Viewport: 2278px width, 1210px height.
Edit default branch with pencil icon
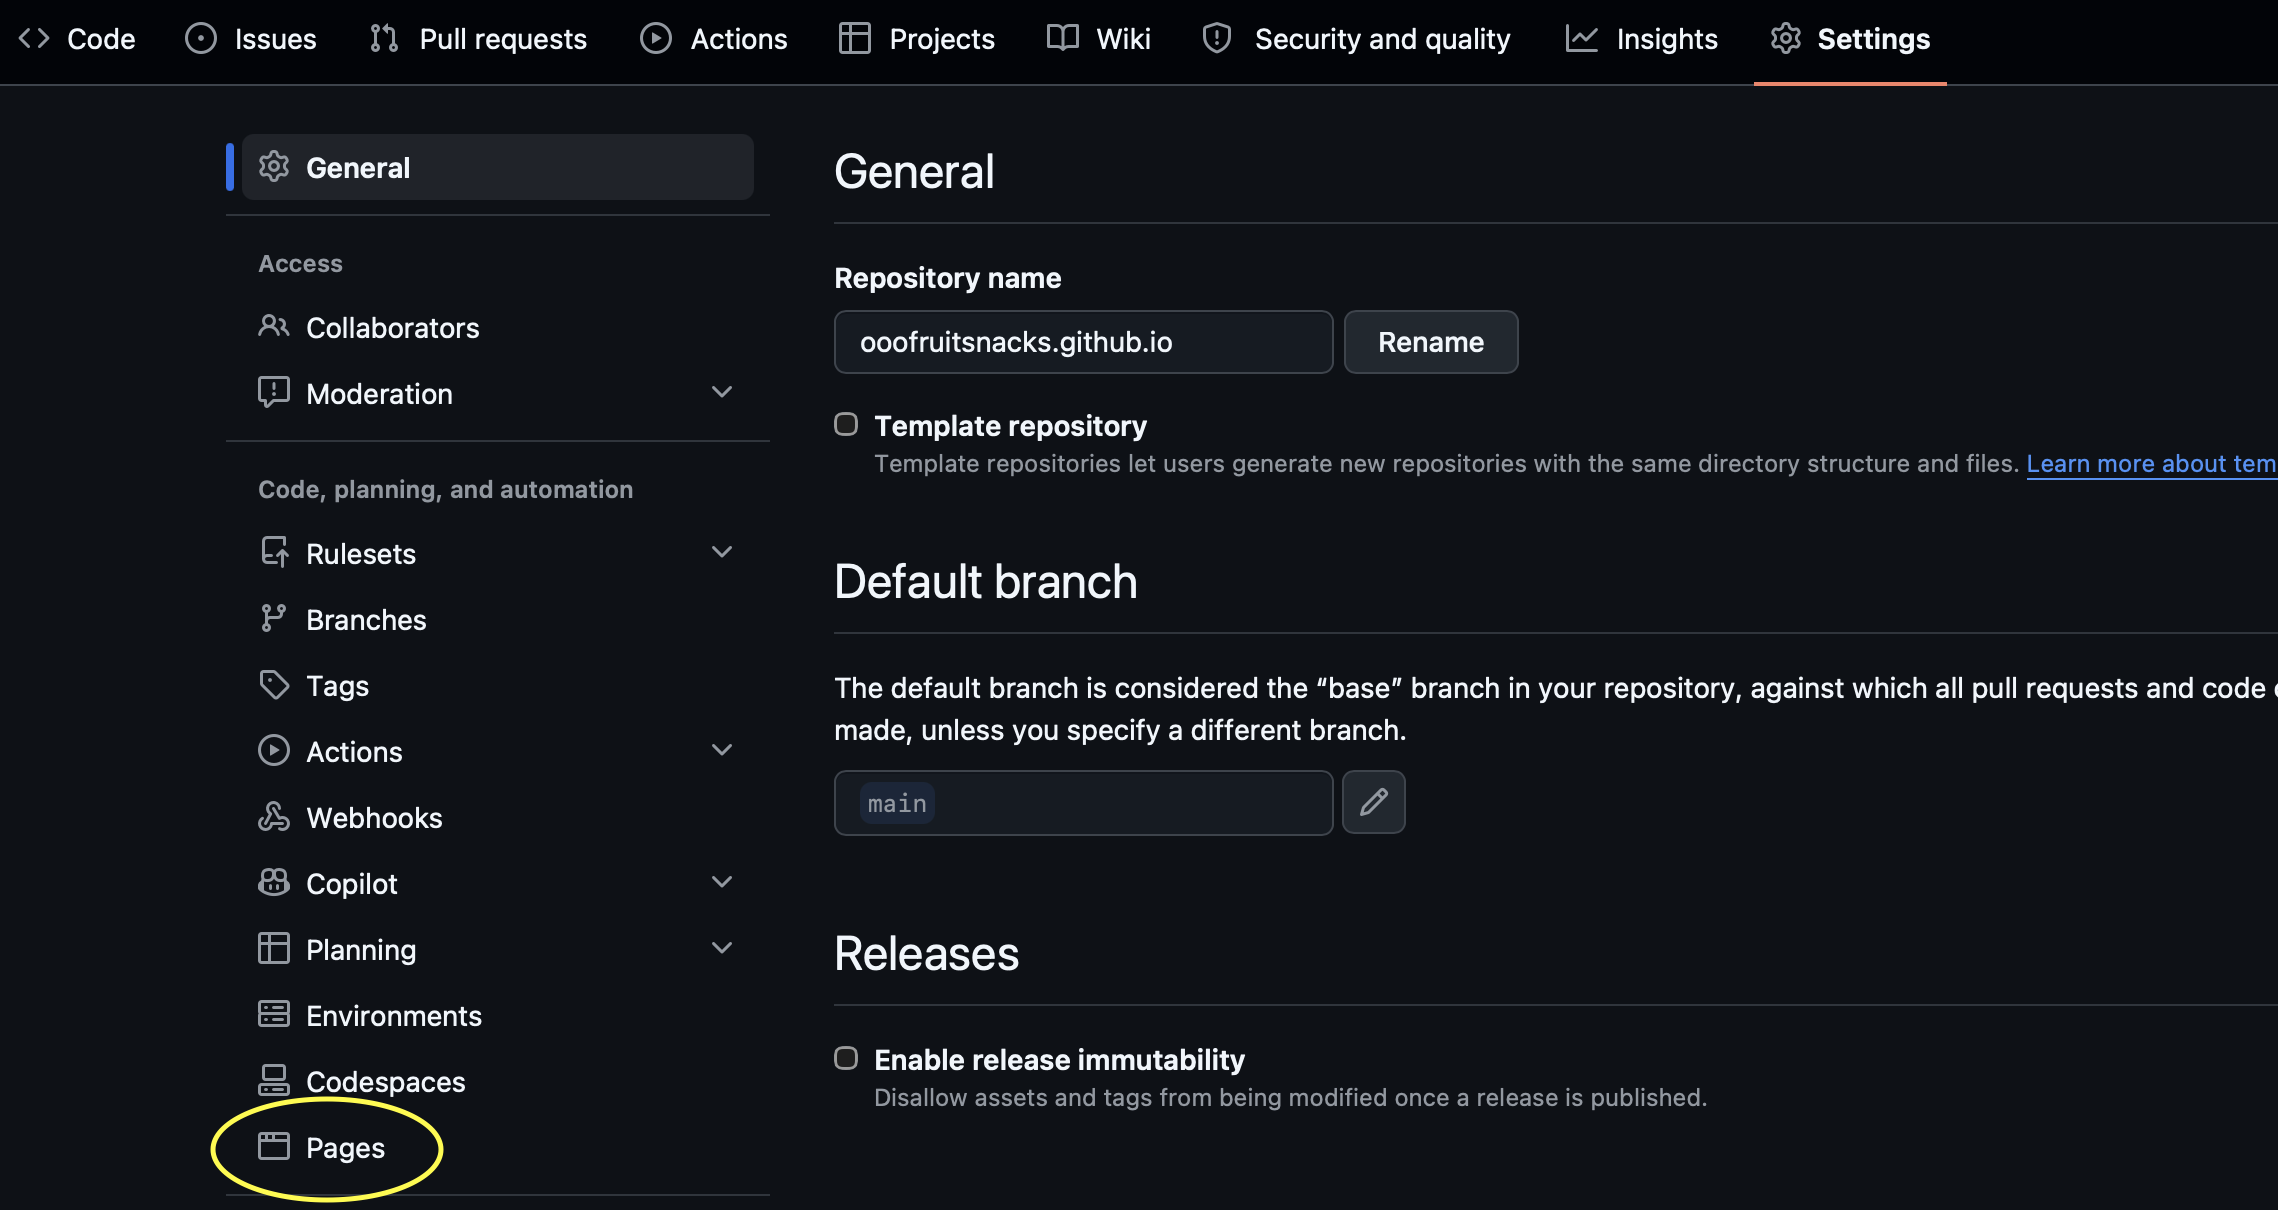pyautogui.click(x=1374, y=802)
